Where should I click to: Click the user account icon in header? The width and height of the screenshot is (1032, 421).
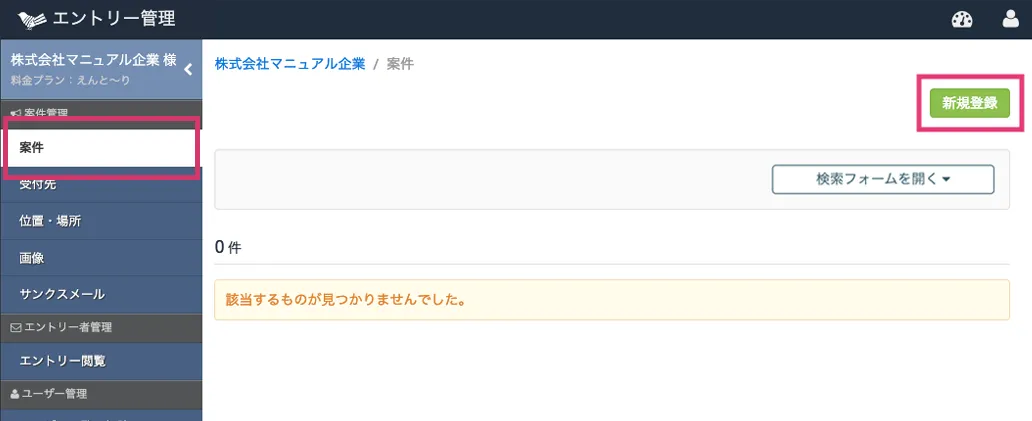(x=1010, y=19)
